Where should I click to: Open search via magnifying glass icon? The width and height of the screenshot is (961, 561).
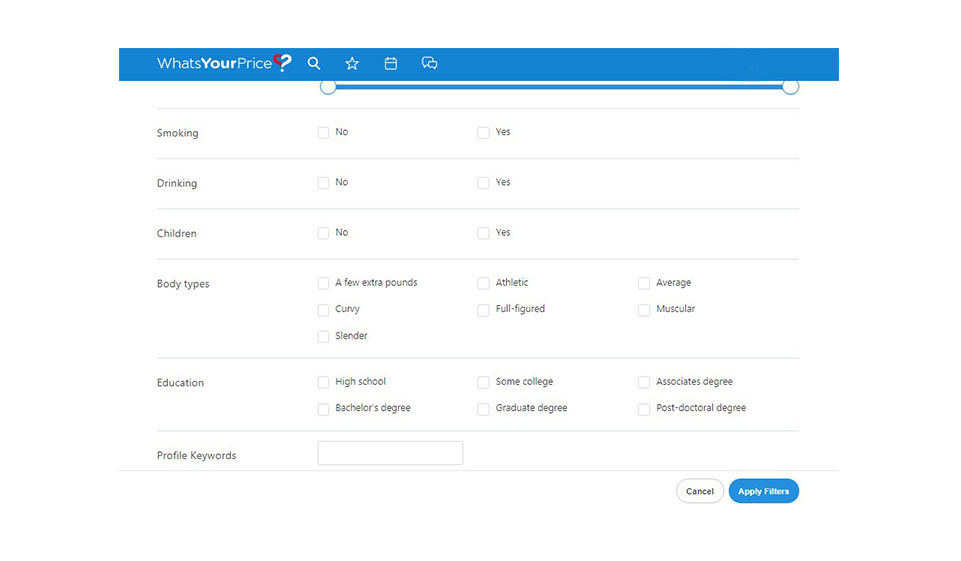[x=314, y=63]
